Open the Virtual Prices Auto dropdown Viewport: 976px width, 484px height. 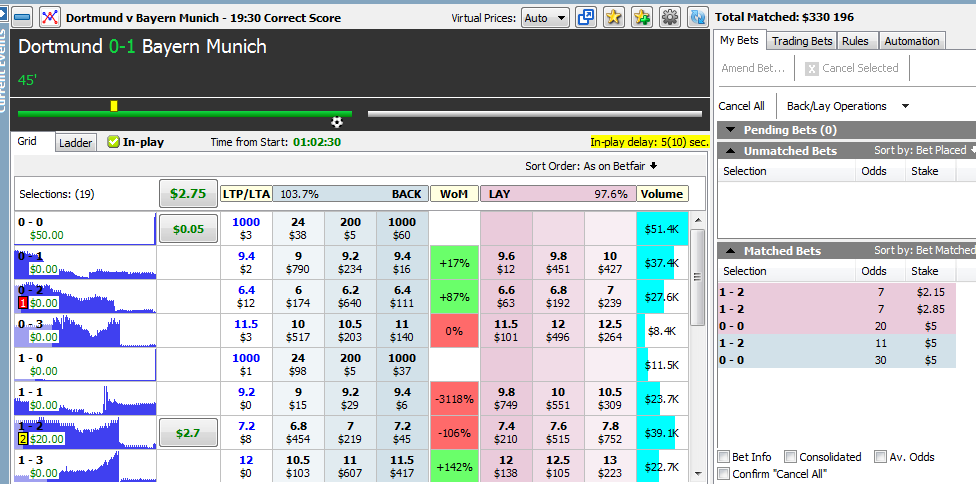point(545,18)
